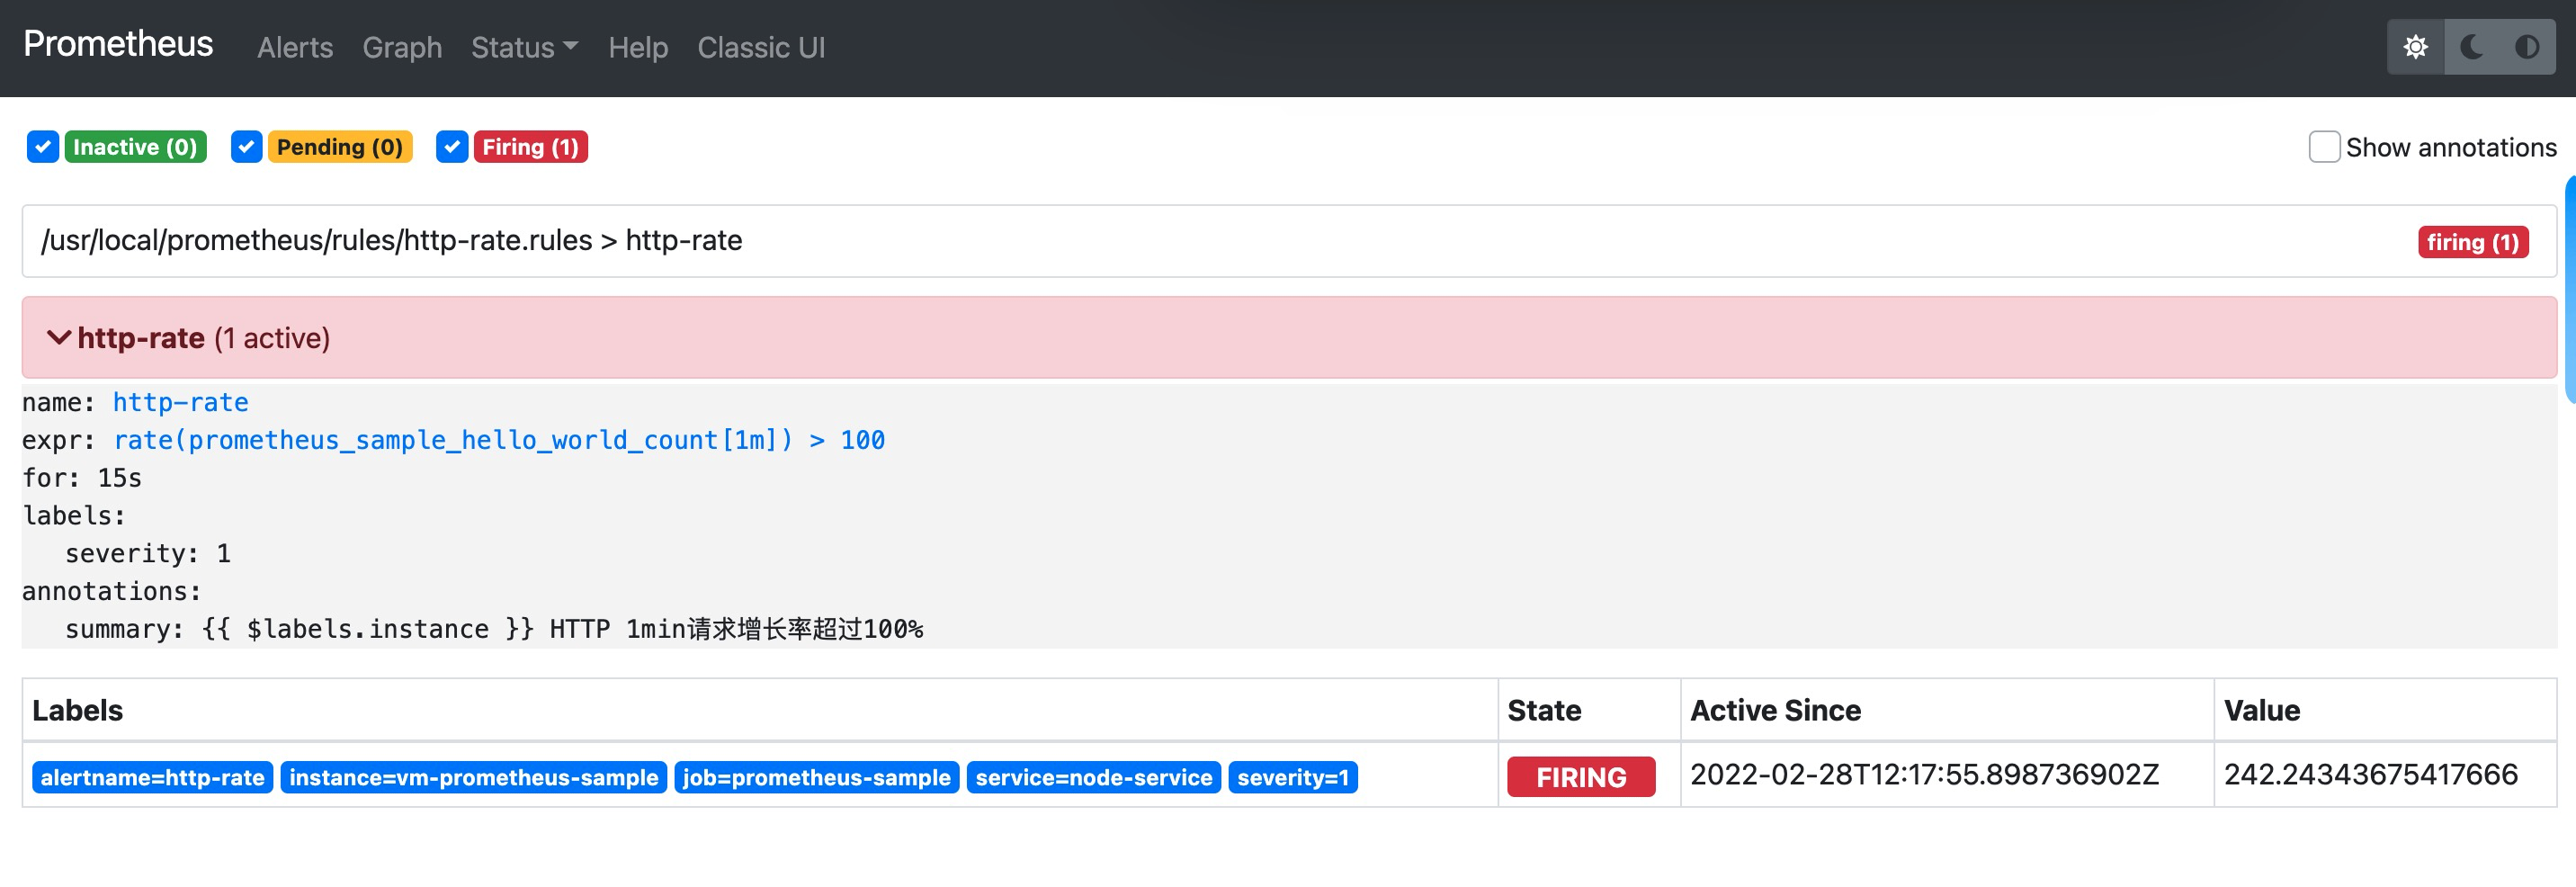The height and width of the screenshot is (887, 2576).
Task: Open the Status dropdown menu
Action: coord(524,47)
